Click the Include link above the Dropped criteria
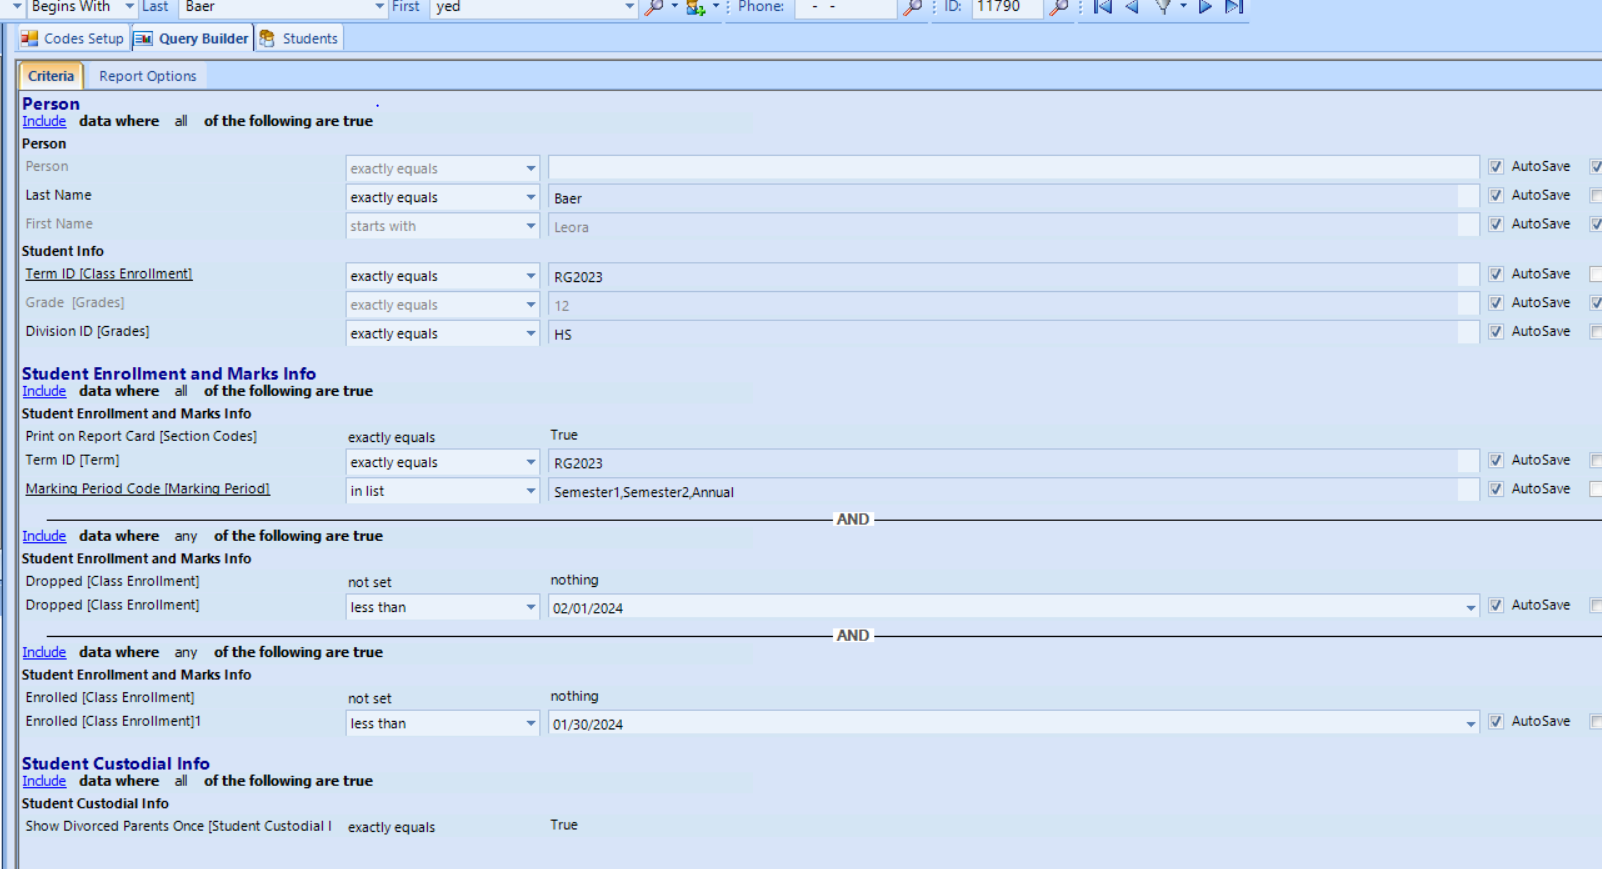This screenshot has width=1602, height=869. 44,536
